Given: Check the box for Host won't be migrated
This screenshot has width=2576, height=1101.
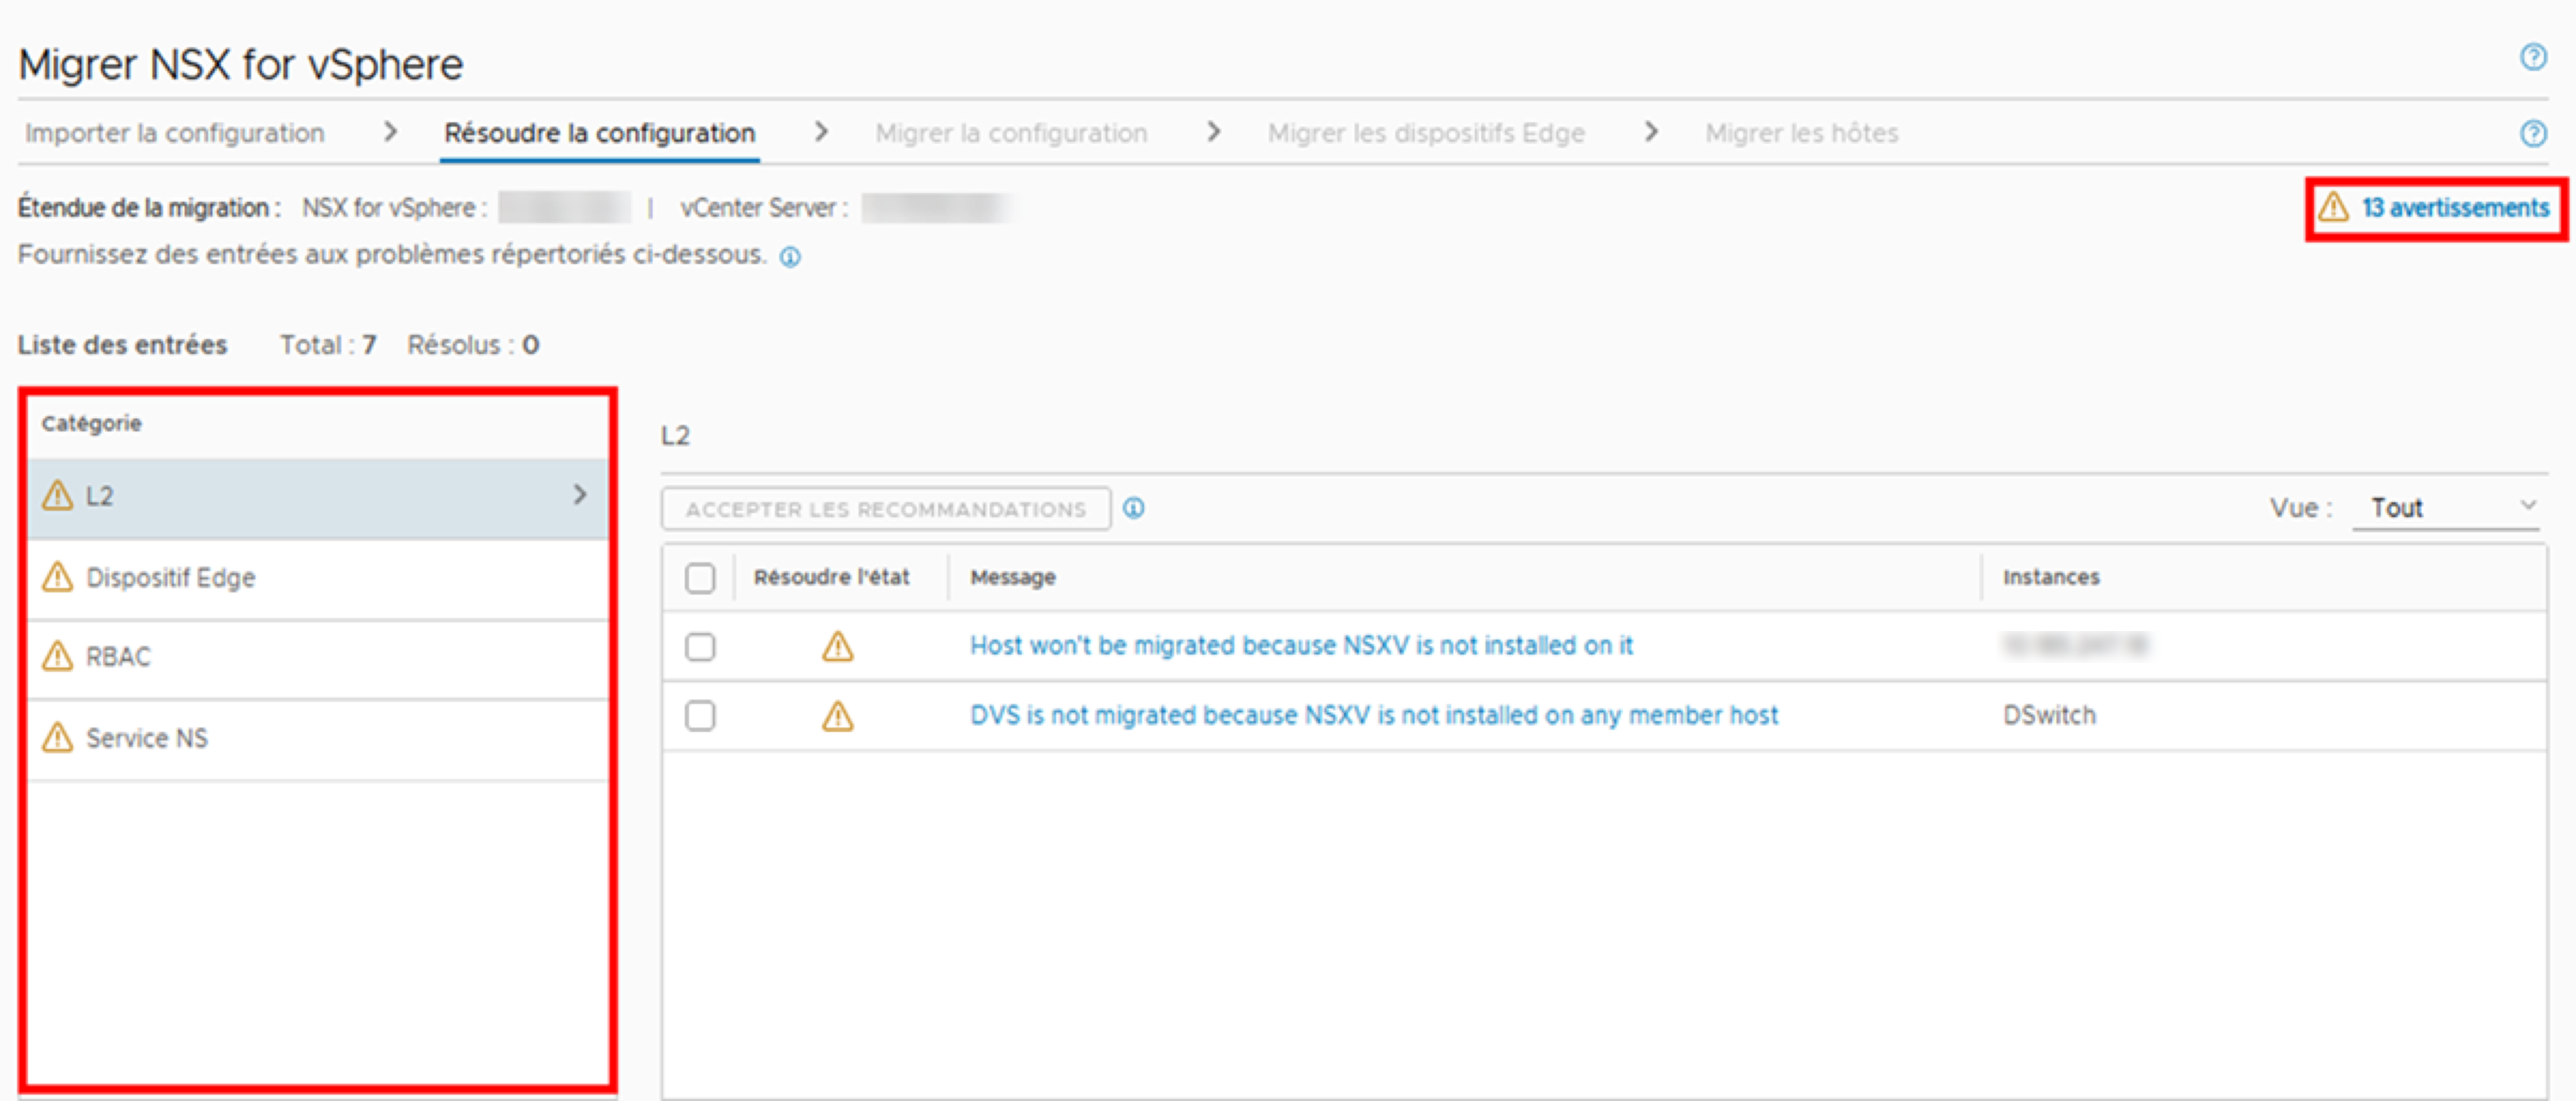Looking at the screenshot, I should 700,647.
